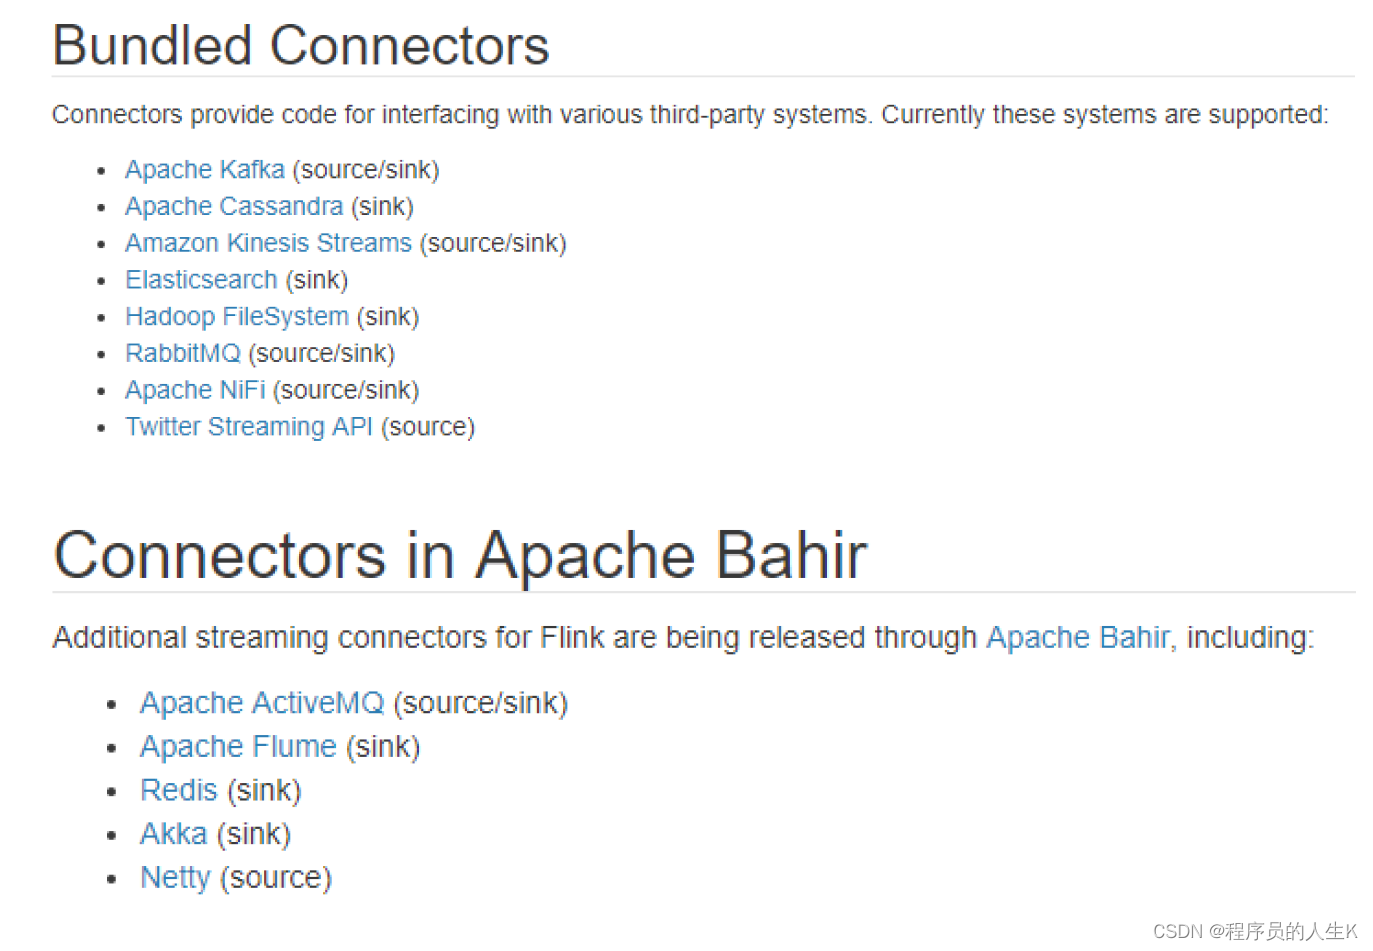This screenshot has height=951, width=1373.
Task: Open the Apache Kafka connector link
Action: [x=204, y=170]
